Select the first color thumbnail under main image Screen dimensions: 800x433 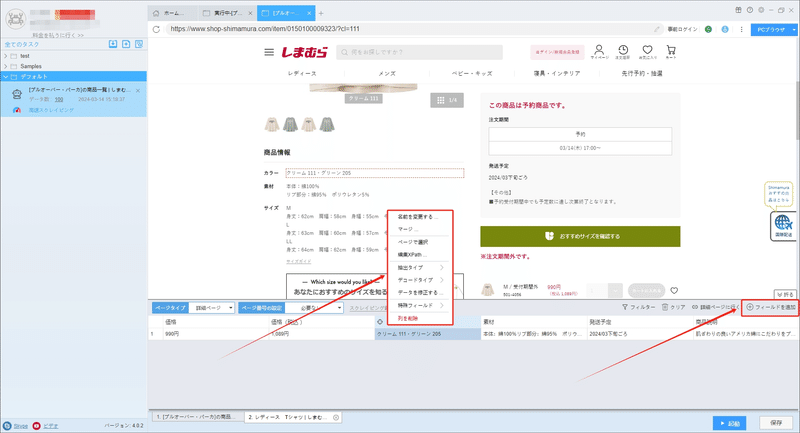271,124
